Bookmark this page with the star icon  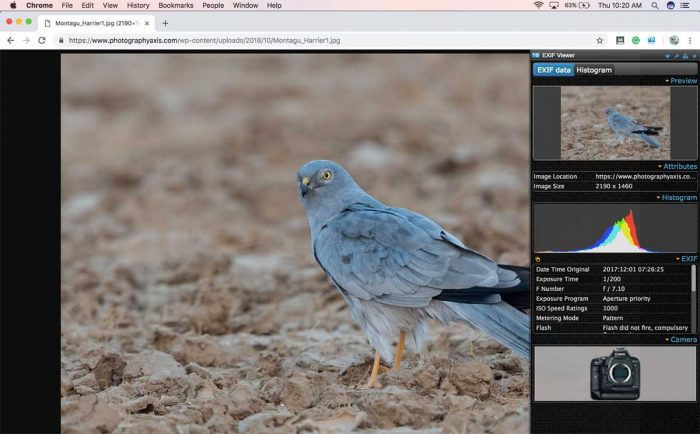[600, 40]
